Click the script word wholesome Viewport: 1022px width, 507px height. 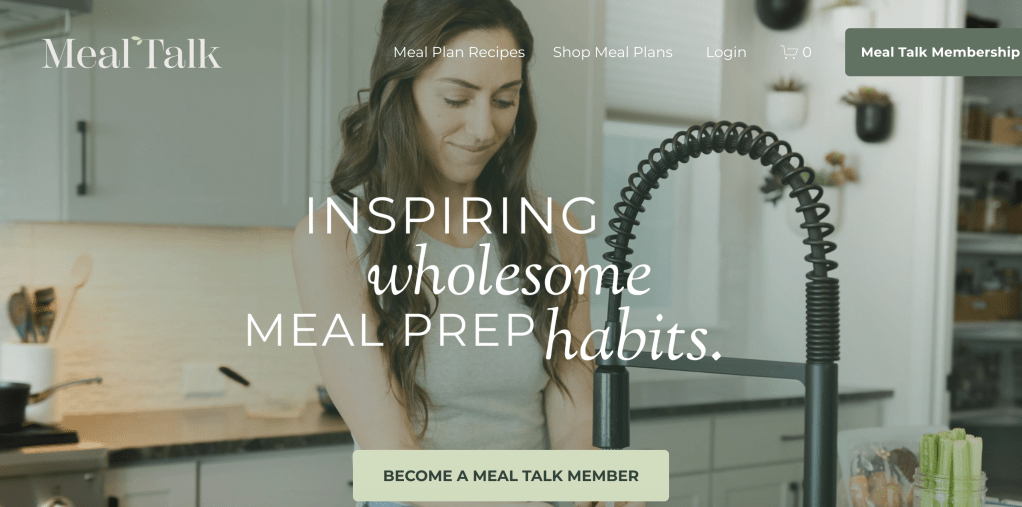[x=509, y=272]
